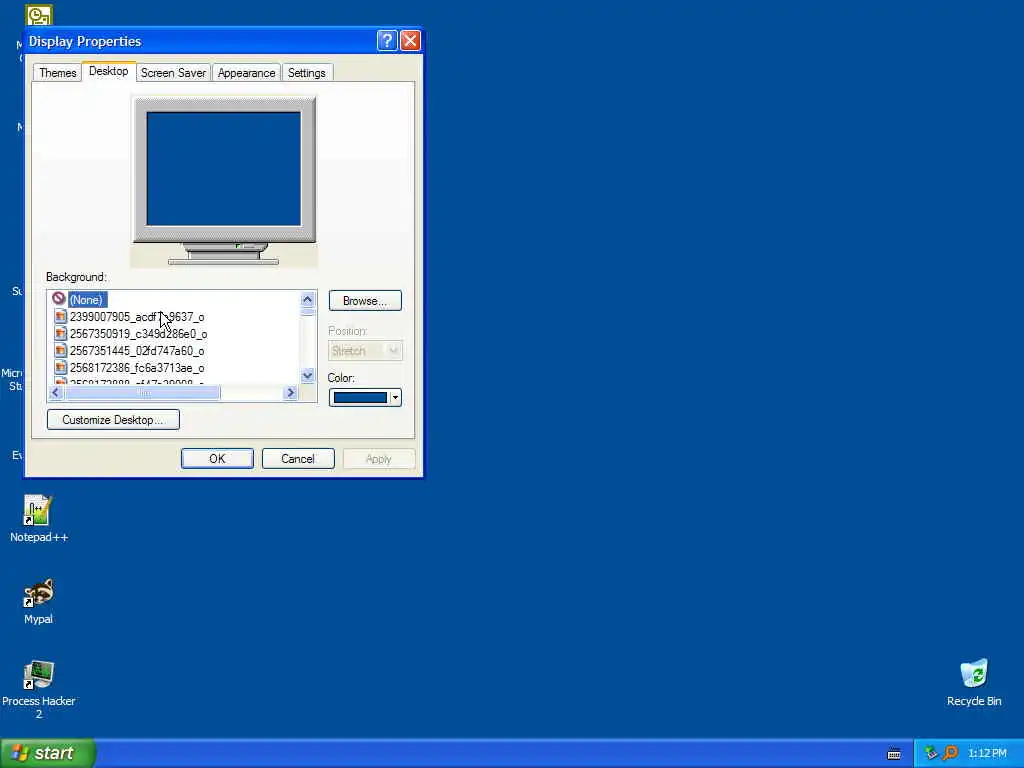Open the Position dropdown showing Stretch

coord(365,351)
